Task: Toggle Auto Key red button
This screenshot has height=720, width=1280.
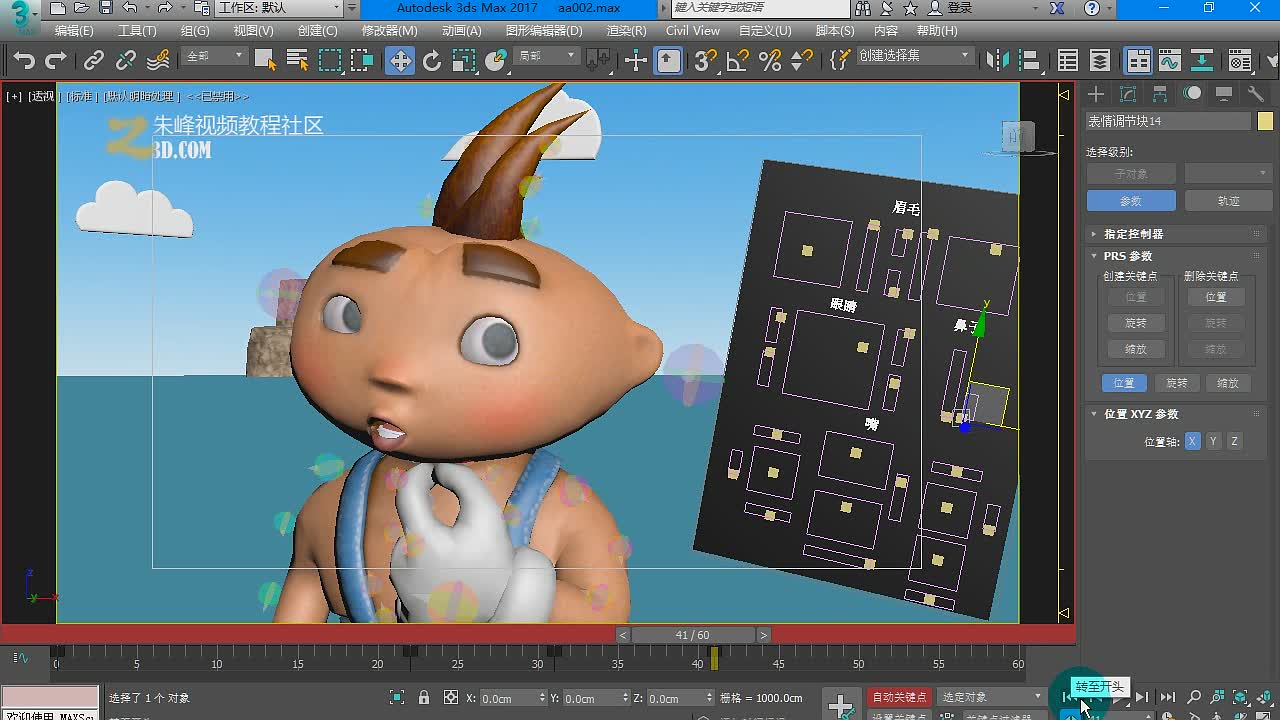Action: (x=899, y=697)
